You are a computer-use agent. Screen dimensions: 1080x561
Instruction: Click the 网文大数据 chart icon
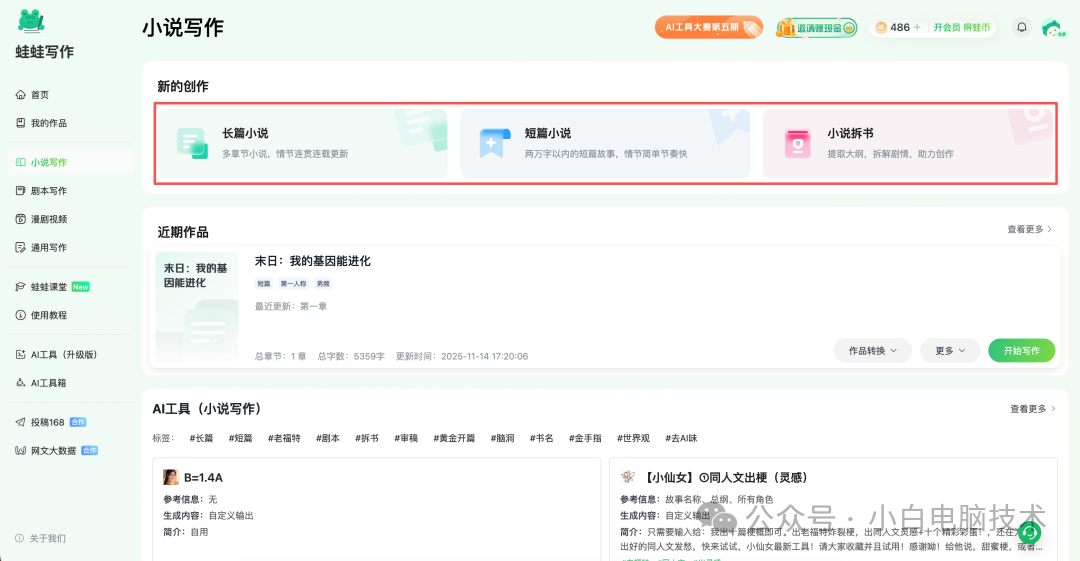tap(21, 450)
